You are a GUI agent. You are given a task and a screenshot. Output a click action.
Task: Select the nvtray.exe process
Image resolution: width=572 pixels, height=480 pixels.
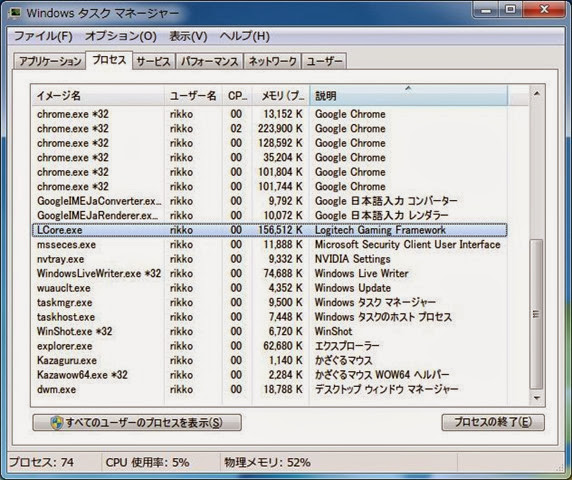pos(270,259)
